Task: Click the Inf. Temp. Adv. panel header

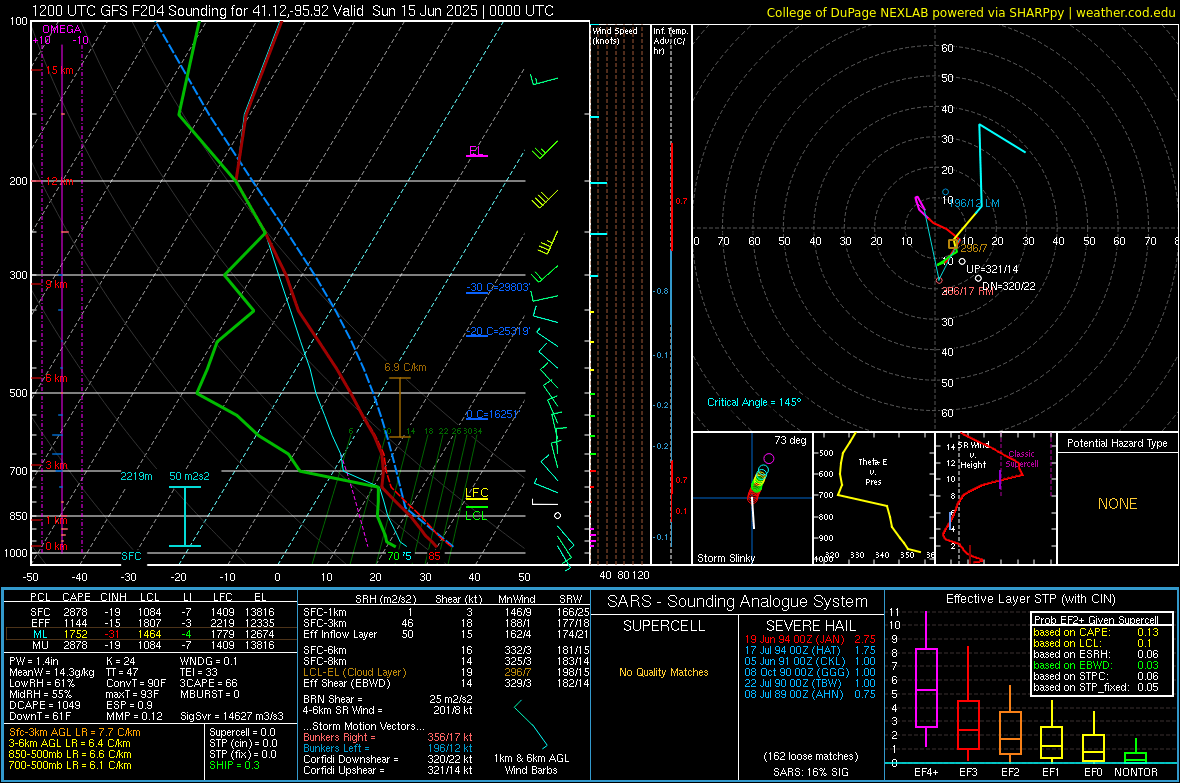Action: point(671,41)
